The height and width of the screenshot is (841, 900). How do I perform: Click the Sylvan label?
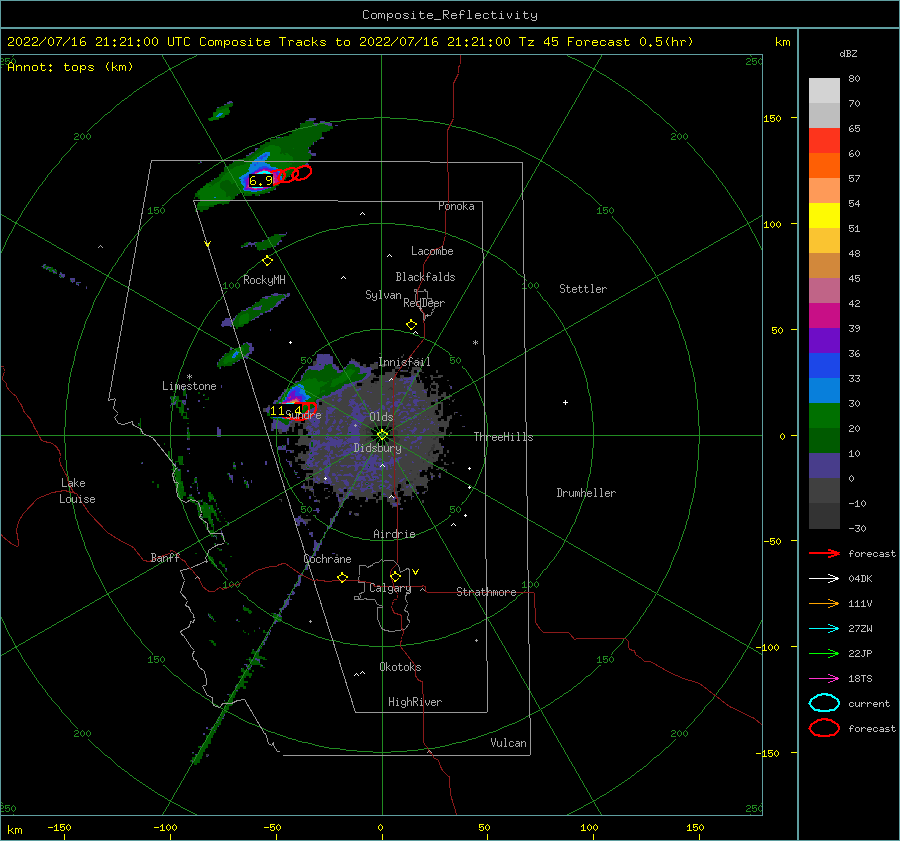[383, 295]
